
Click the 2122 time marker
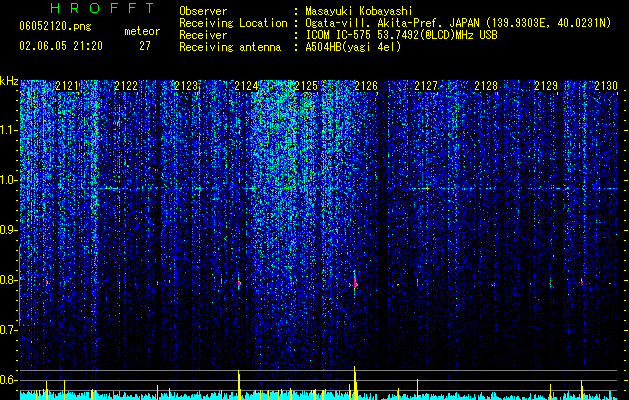[x=126, y=86]
